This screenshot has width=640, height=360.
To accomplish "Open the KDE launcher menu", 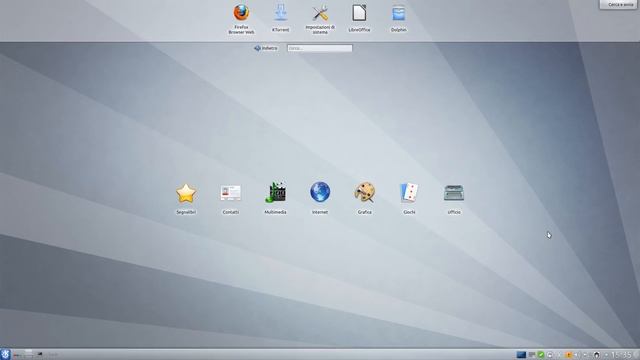I will pyautogui.click(x=5, y=354).
